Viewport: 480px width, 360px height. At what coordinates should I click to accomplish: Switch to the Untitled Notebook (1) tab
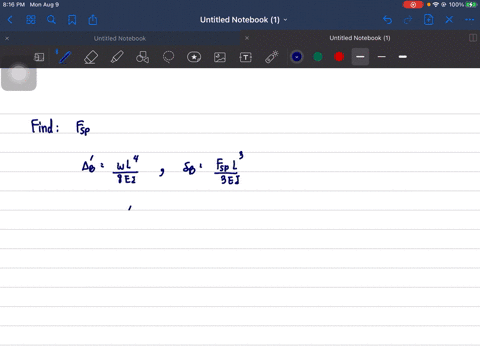360,38
